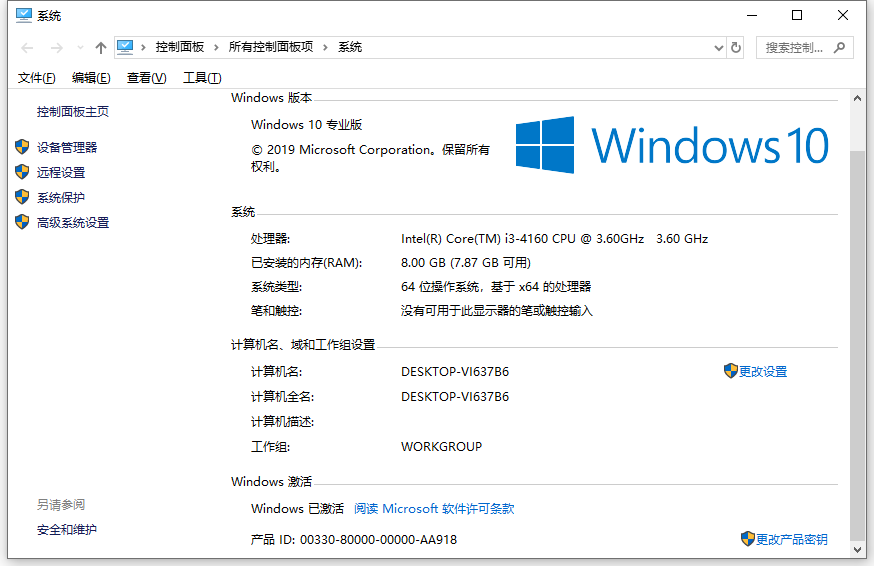Close the 系统 window
Viewport: 874px width, 566px height.
click(843, 15)
